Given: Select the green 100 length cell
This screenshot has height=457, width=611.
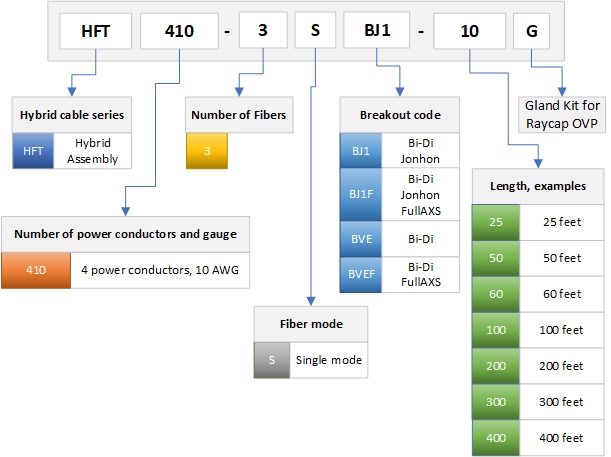Looking at the screenshot, I should tap(492, 327).
